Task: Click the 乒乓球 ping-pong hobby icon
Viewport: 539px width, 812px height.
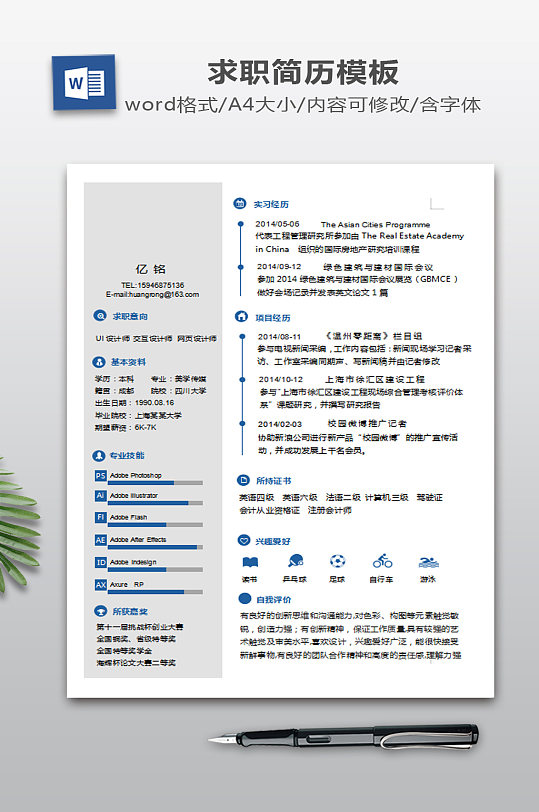Action: point(296,561)
